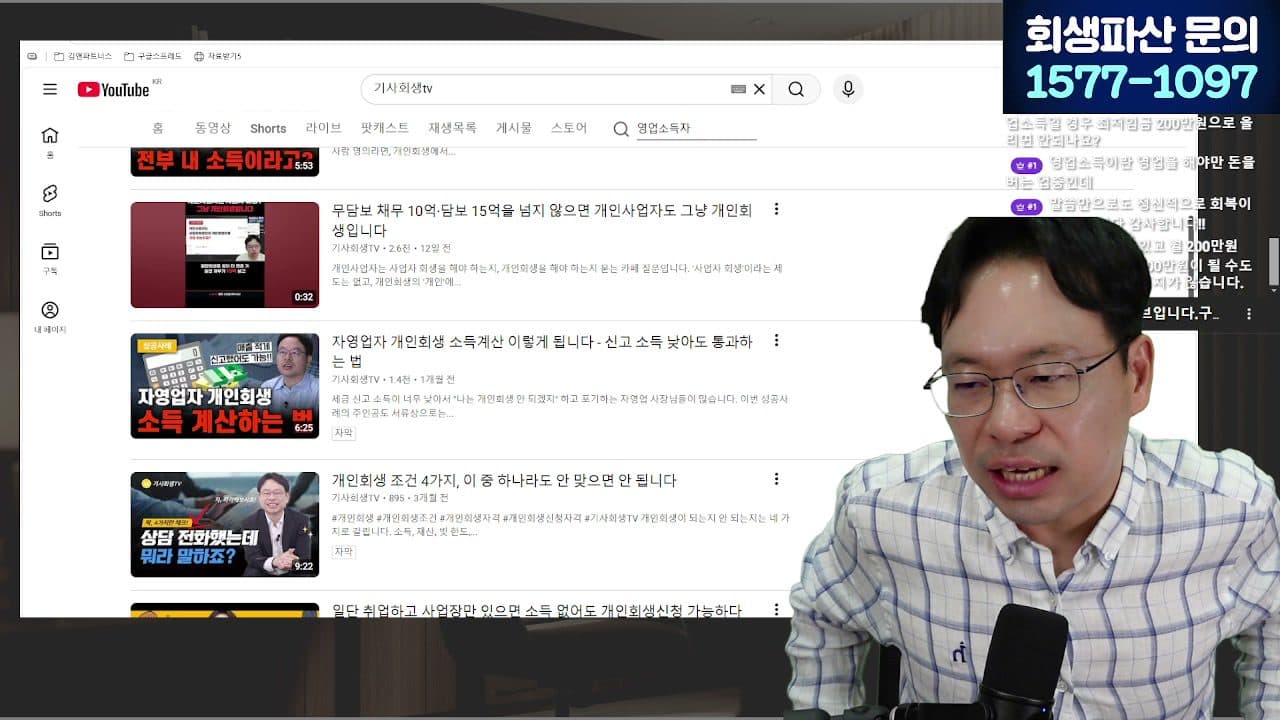
Task: Click the channel search magnifier icon
Action: coord(621,129)
